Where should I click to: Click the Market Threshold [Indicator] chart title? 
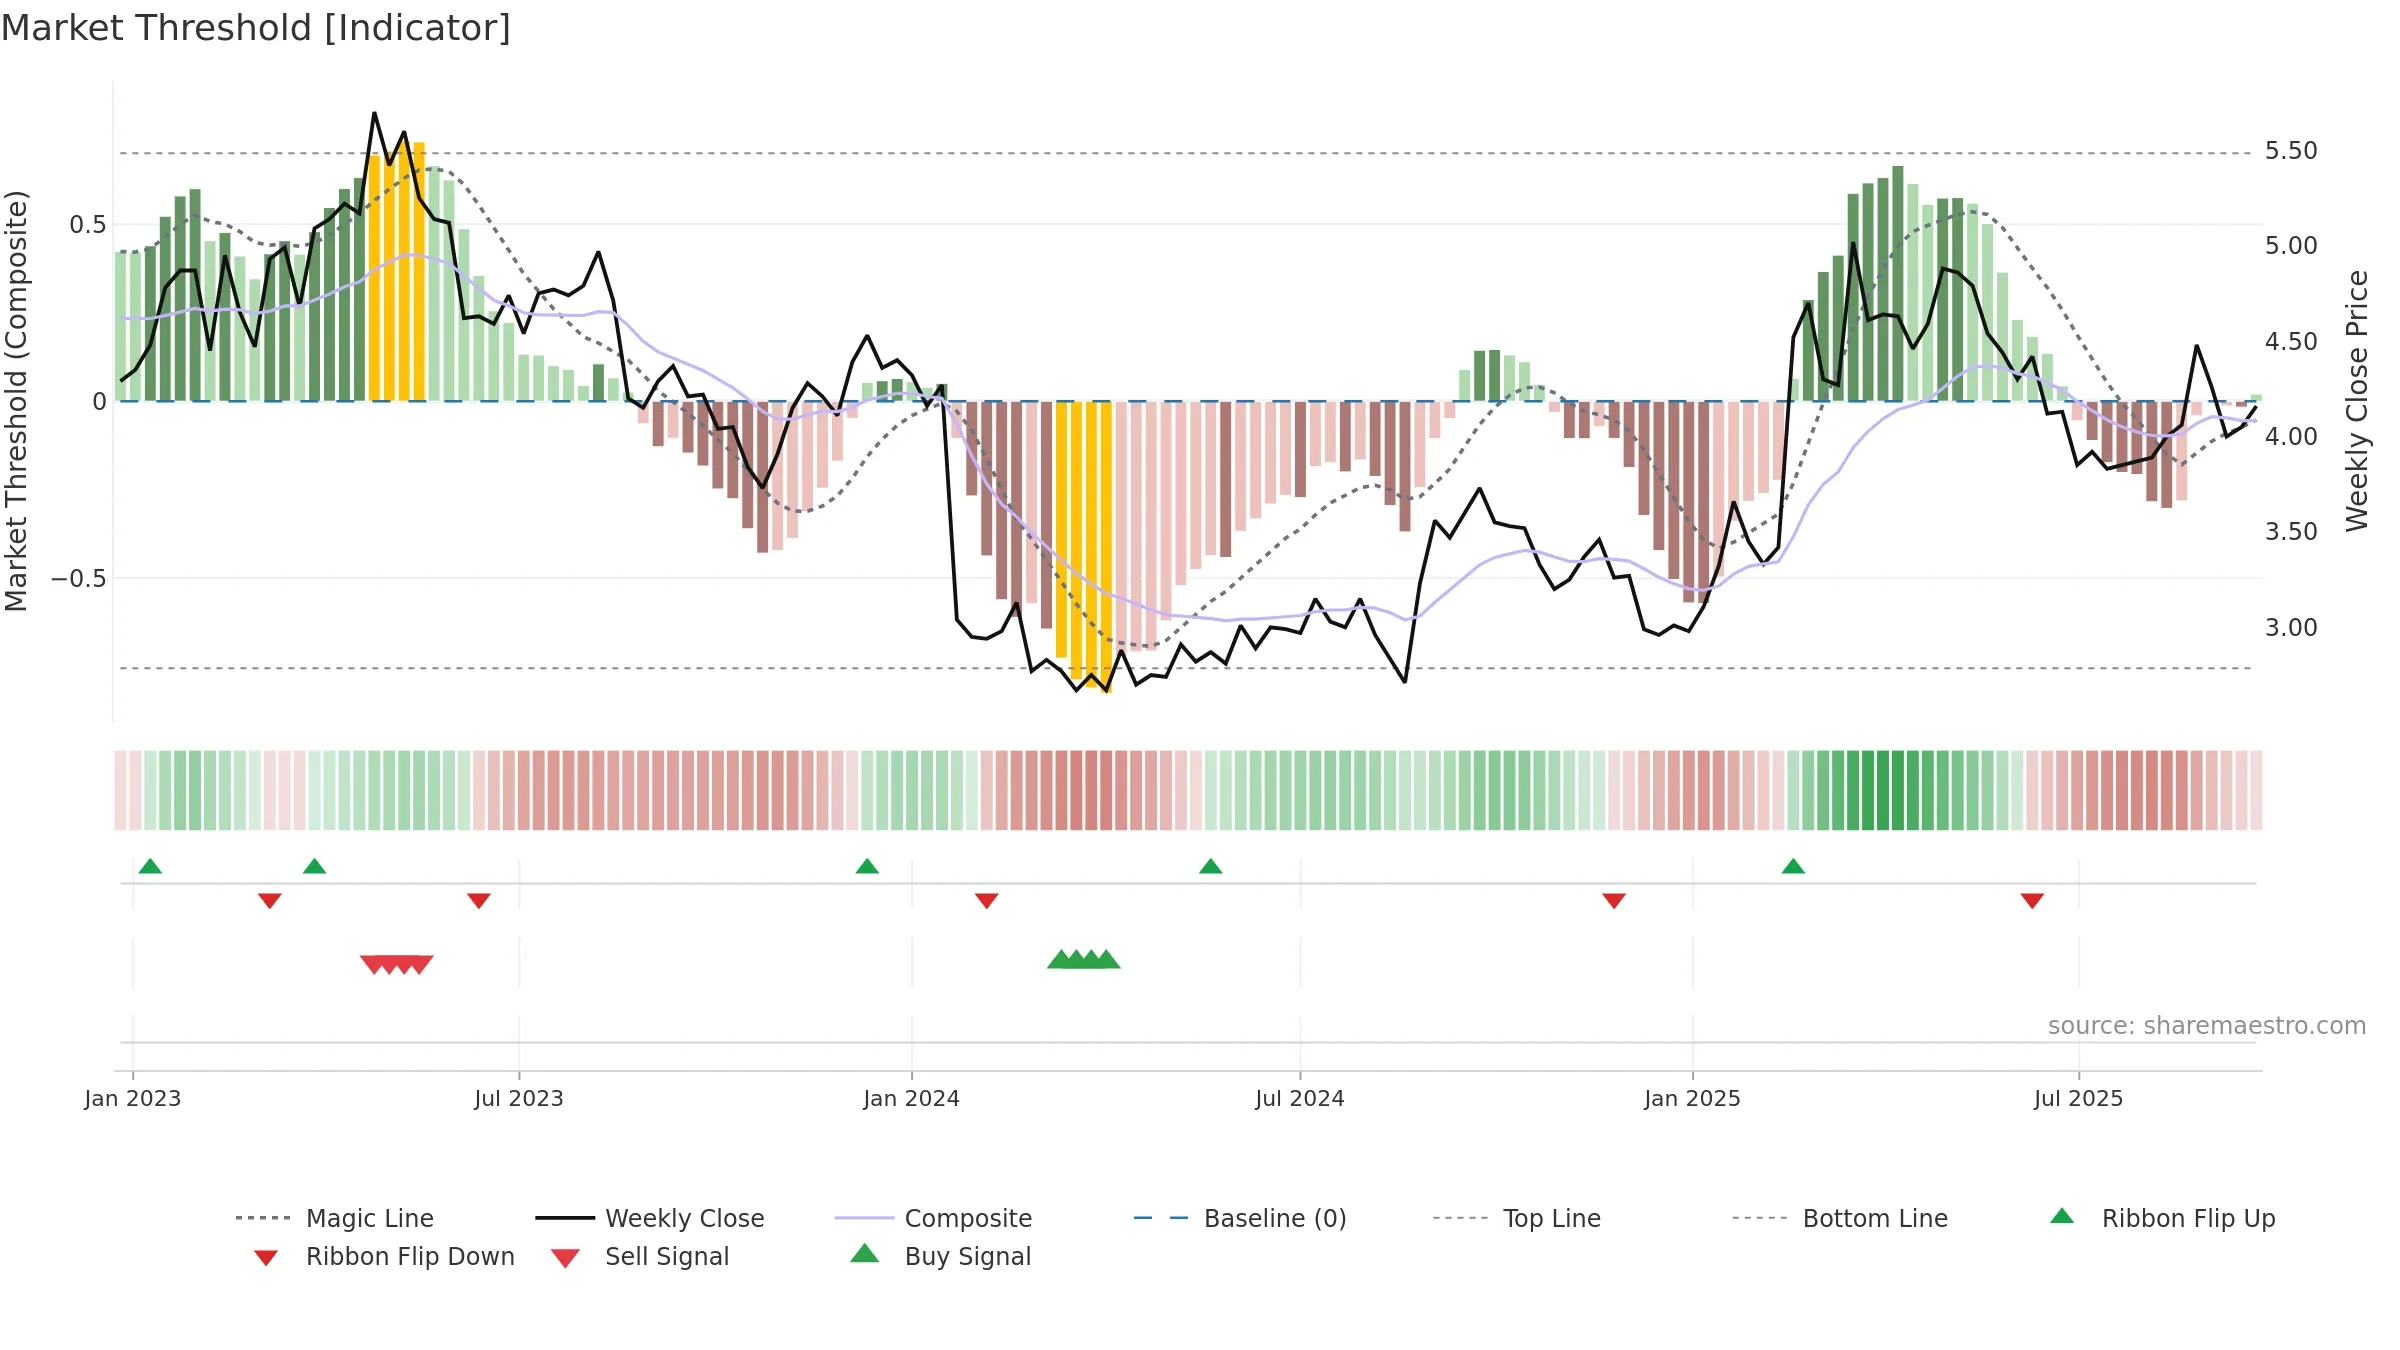(256, 28)
